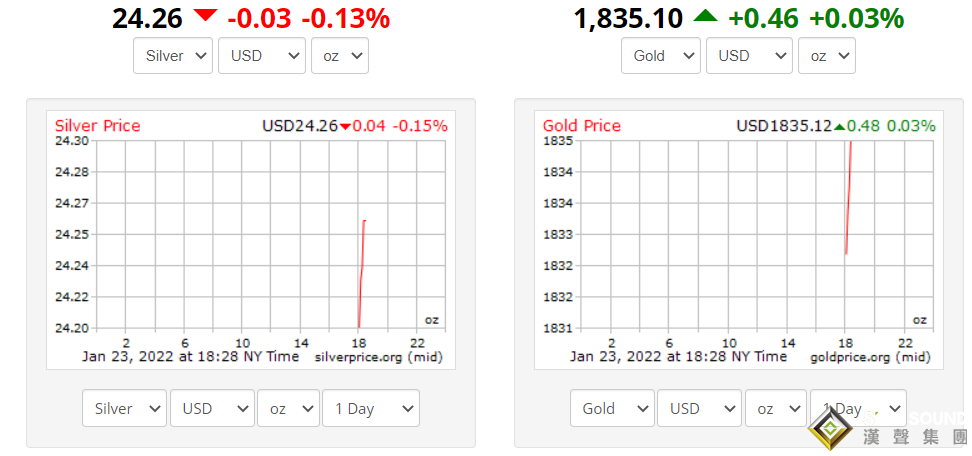Click the red down arrow beside 24.26
The width and height of the screenshot is (972, 456).
pyautogui.click(x=205, y=16)
